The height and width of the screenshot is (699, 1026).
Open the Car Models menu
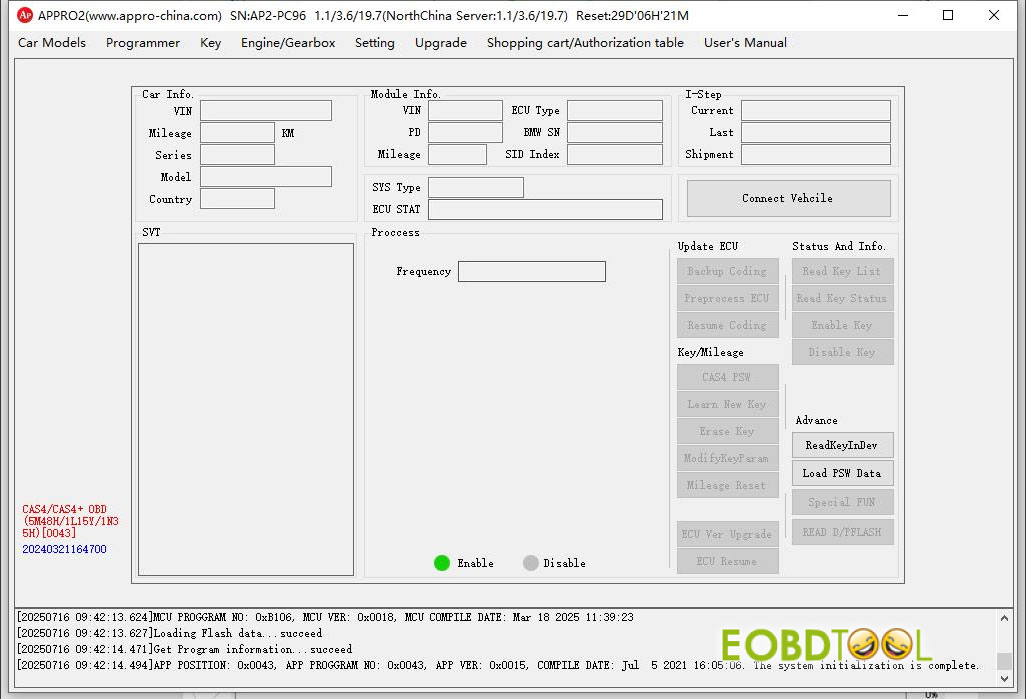coord(52,43)
